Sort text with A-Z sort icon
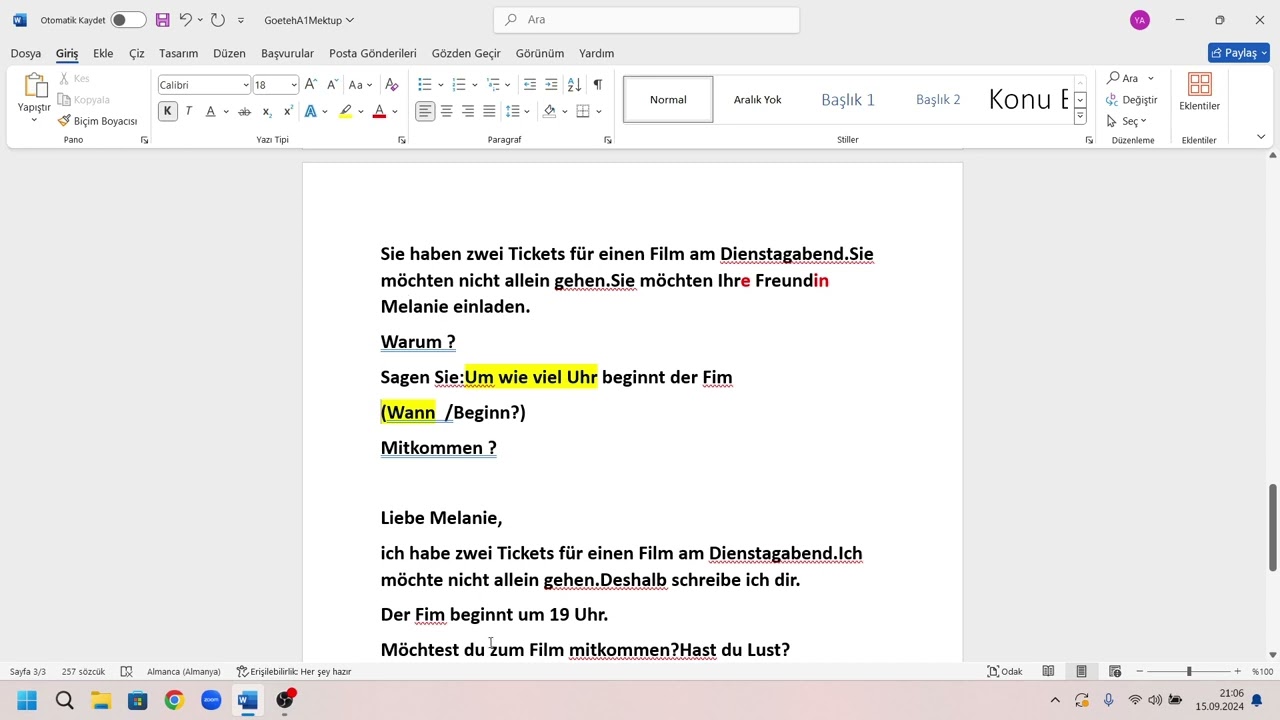Screen dimensions: 1280x720 [574, 85]
